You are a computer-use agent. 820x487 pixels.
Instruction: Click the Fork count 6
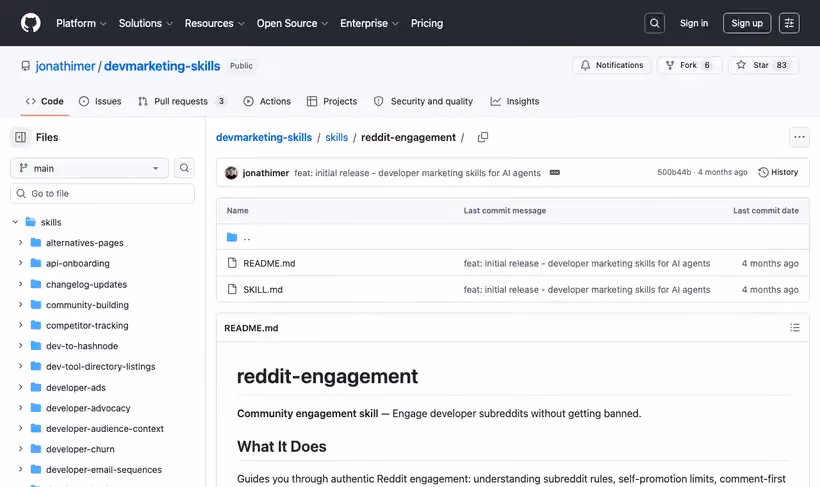pyautogui.click(x=707, y=65)
